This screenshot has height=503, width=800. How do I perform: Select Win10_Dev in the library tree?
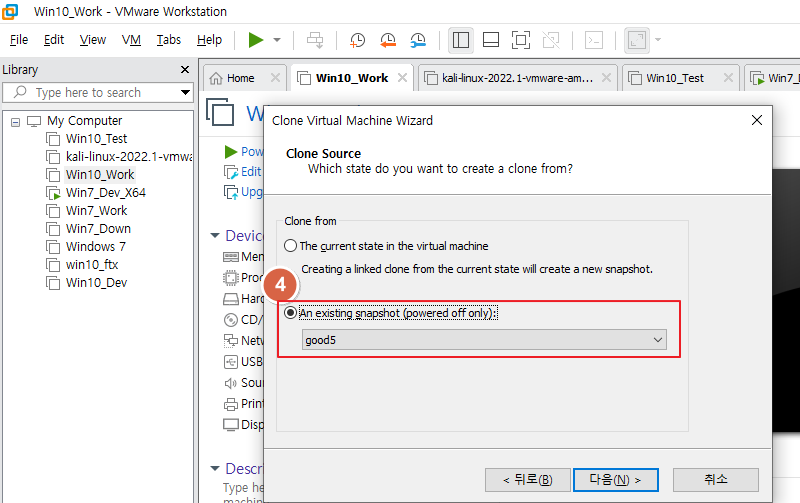96,283
